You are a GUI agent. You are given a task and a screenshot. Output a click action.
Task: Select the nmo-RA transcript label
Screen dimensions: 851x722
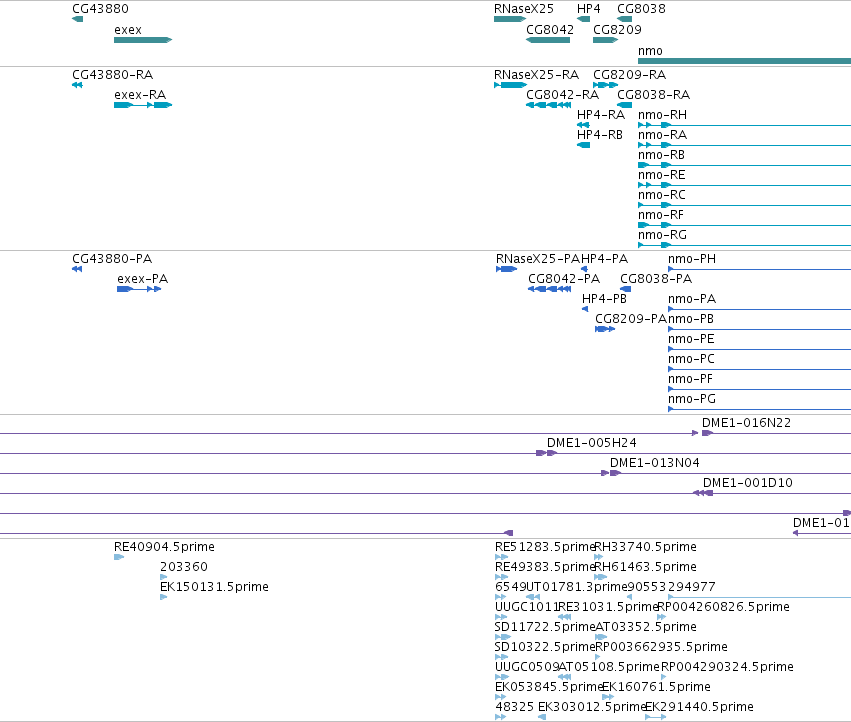662,135
